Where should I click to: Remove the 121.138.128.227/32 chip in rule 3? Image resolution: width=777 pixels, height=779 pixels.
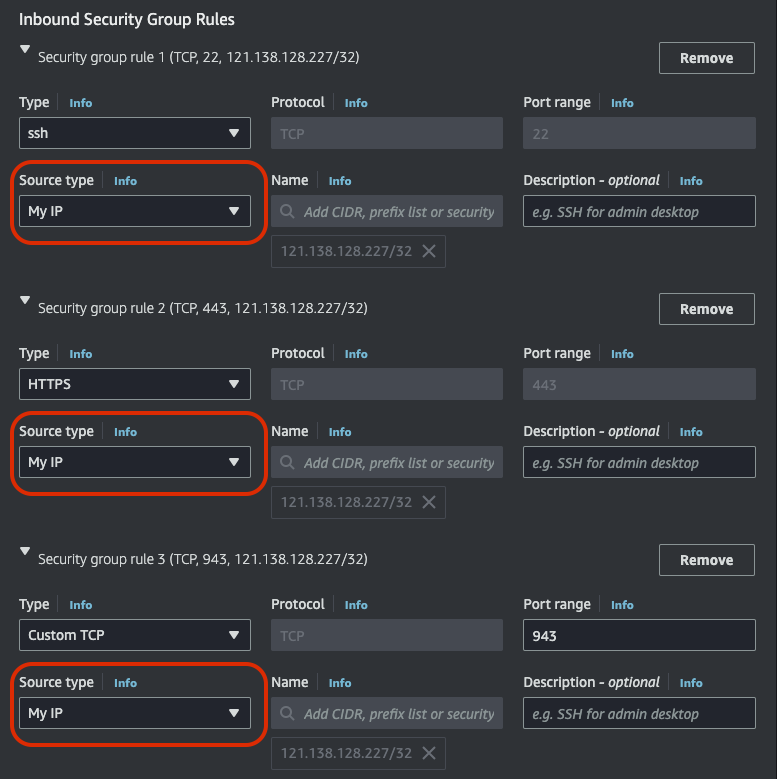(x=429, y=753)
